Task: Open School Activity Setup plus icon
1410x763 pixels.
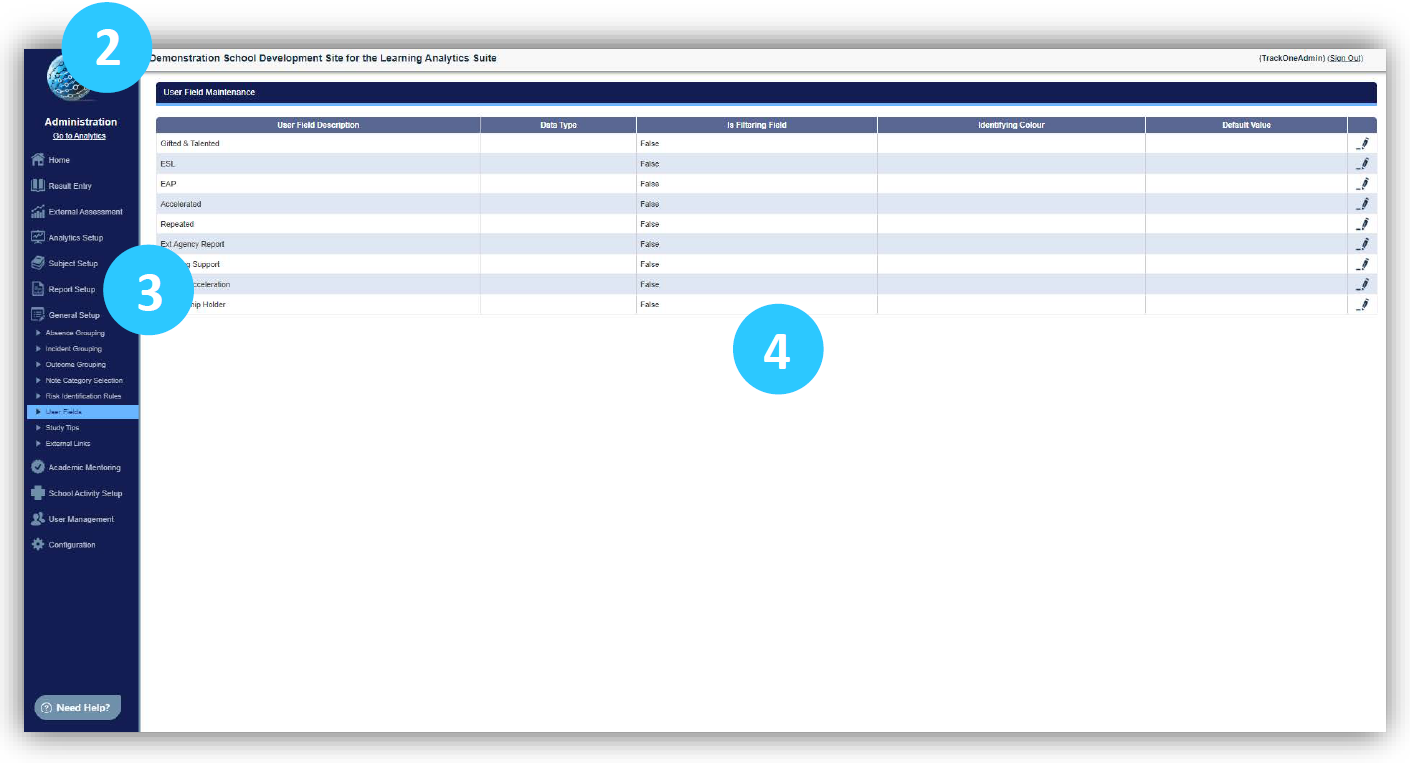Action: click(38, 493)
